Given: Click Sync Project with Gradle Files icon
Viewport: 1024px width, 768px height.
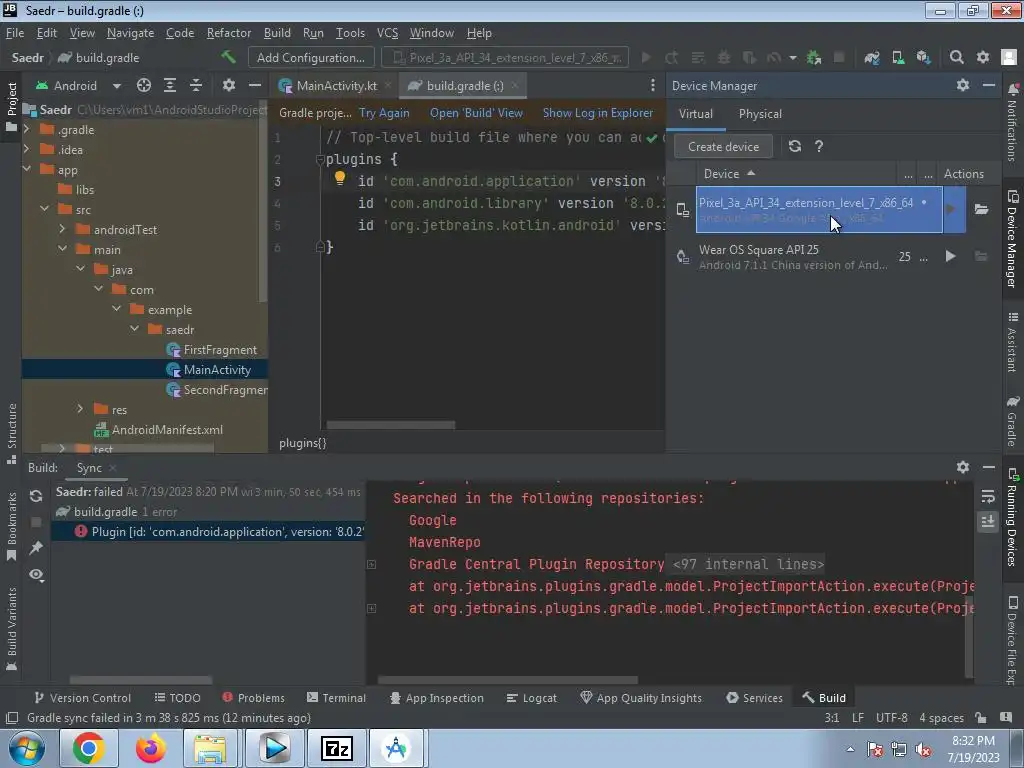Looking at the screenshot, I should tap(872, 57).
